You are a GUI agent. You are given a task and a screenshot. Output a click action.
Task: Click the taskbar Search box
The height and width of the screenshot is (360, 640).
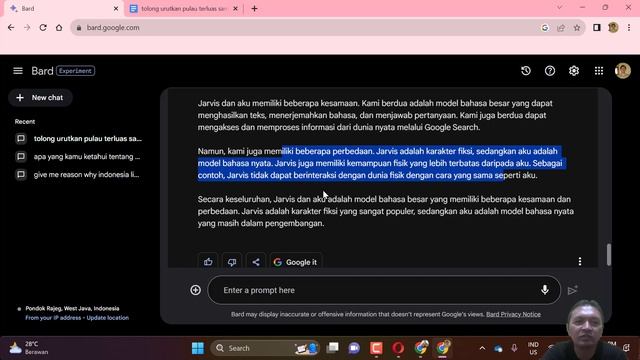click(265, 348)
